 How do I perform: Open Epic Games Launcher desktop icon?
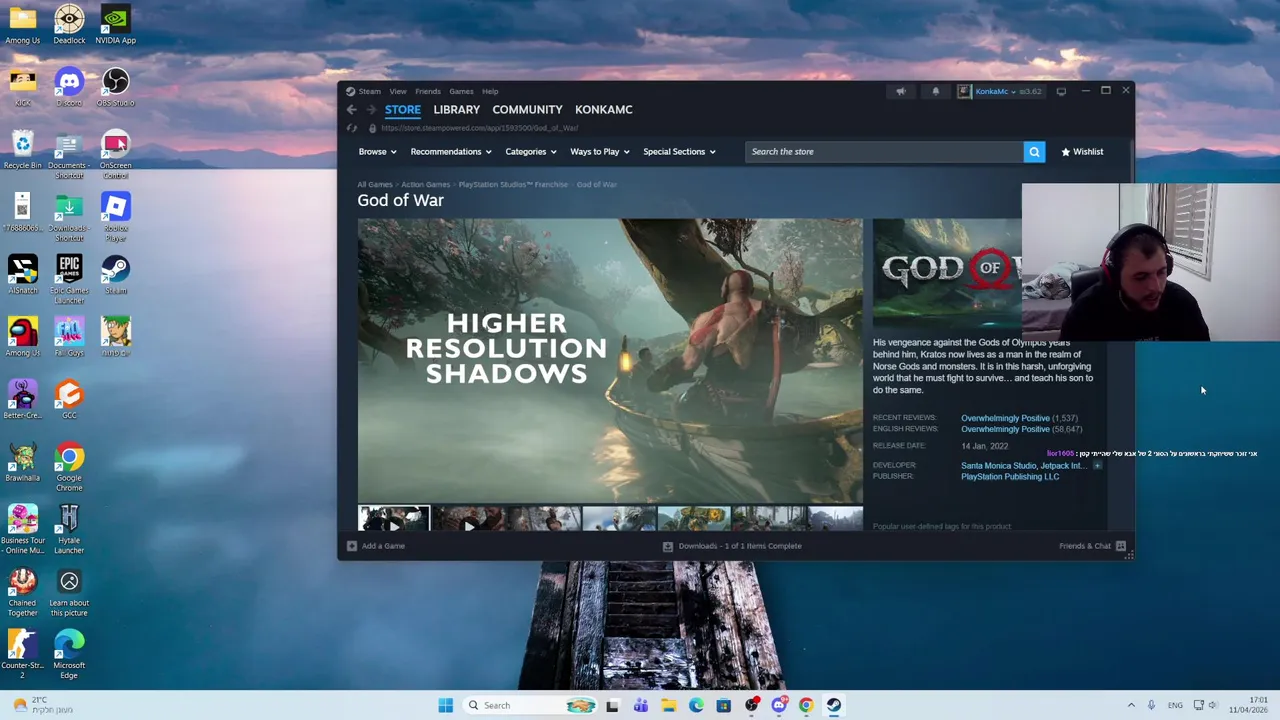coord(69,280)
